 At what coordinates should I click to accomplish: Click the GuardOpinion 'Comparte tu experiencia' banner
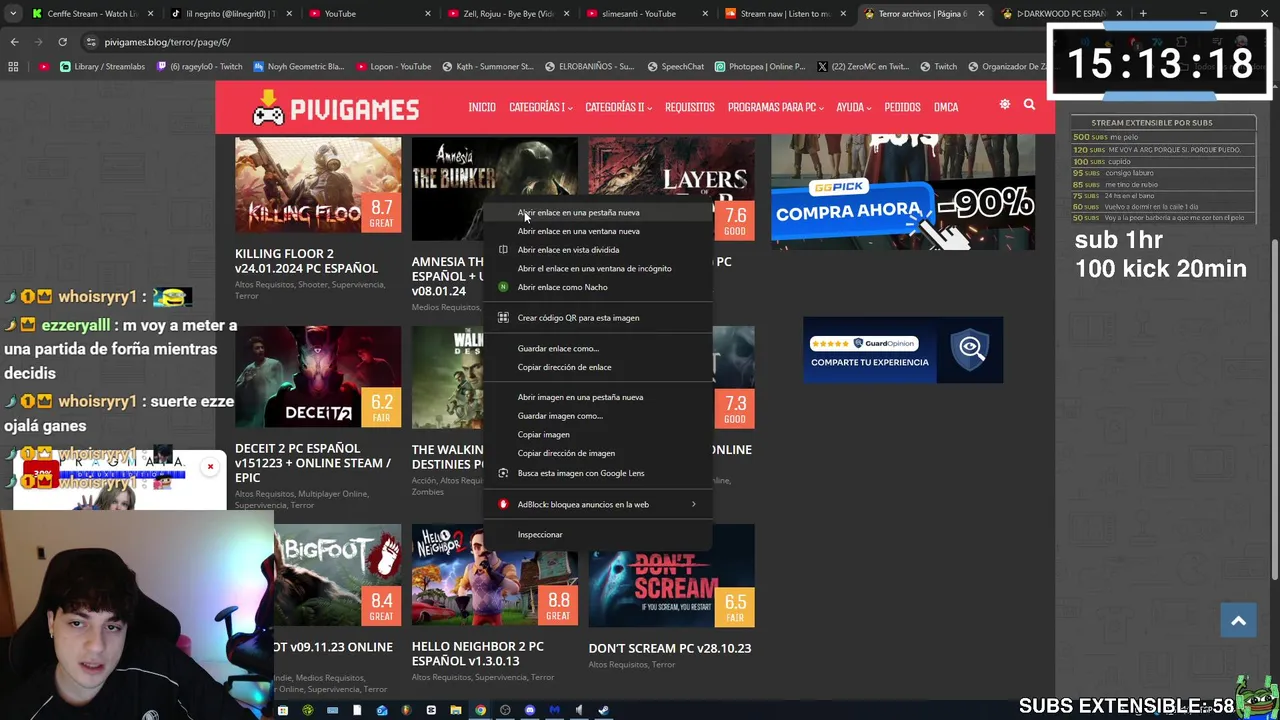(x=903, y=350)
